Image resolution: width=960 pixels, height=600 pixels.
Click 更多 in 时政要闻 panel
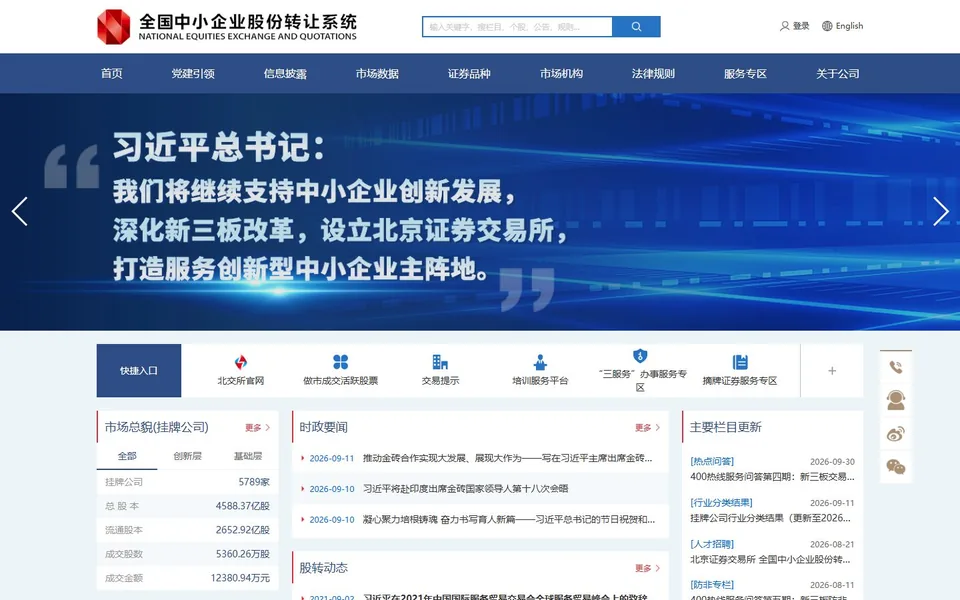click(x=647, y=427)
